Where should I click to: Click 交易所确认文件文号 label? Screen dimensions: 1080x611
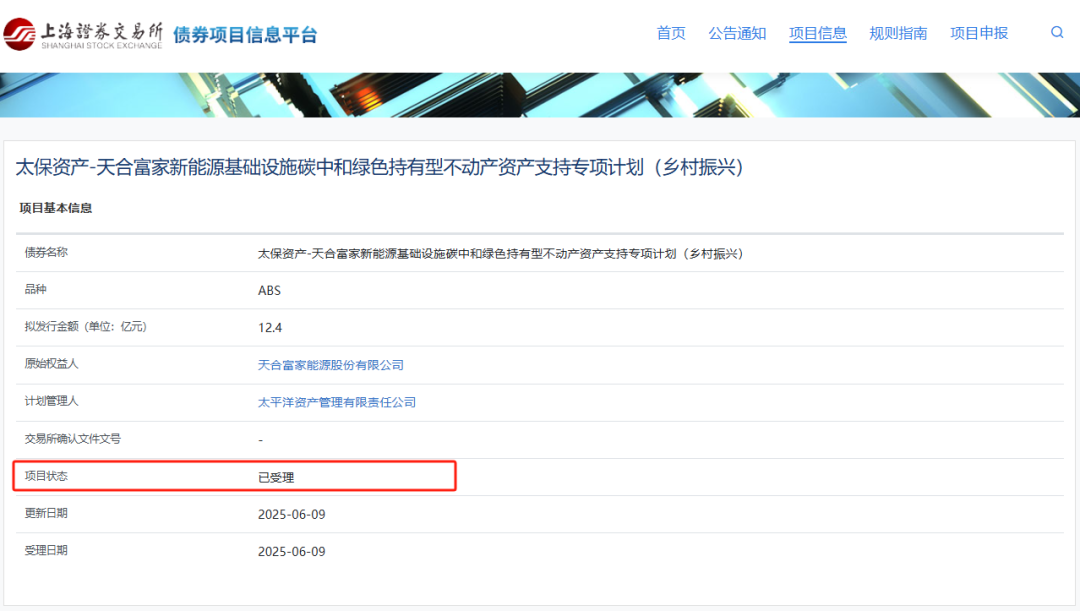(x=73, y=439)
